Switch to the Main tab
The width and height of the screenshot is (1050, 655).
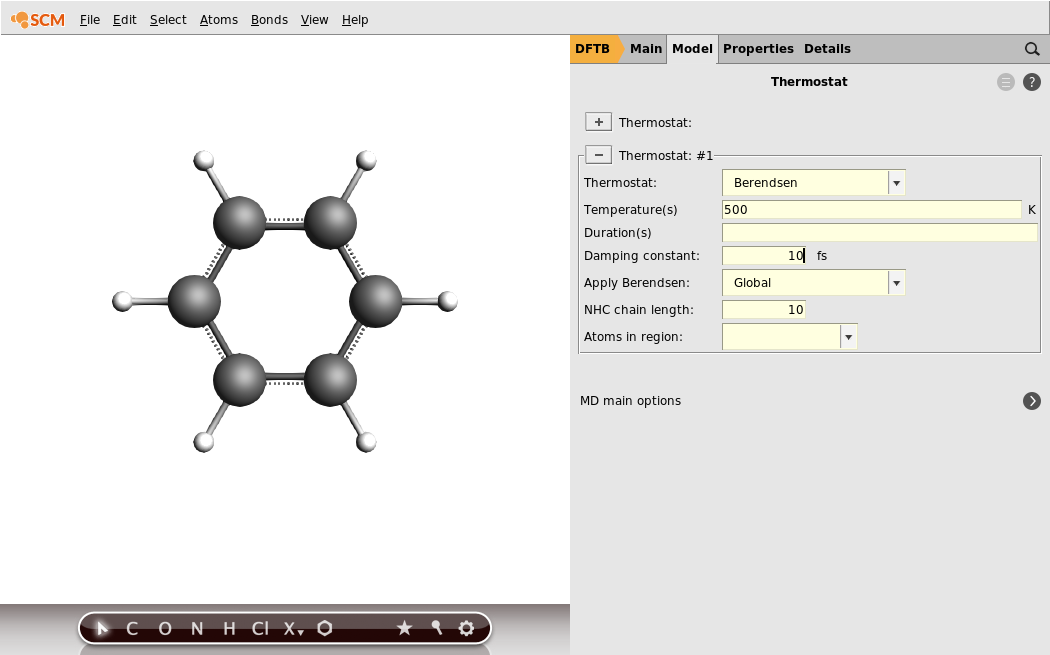point(646,49)
